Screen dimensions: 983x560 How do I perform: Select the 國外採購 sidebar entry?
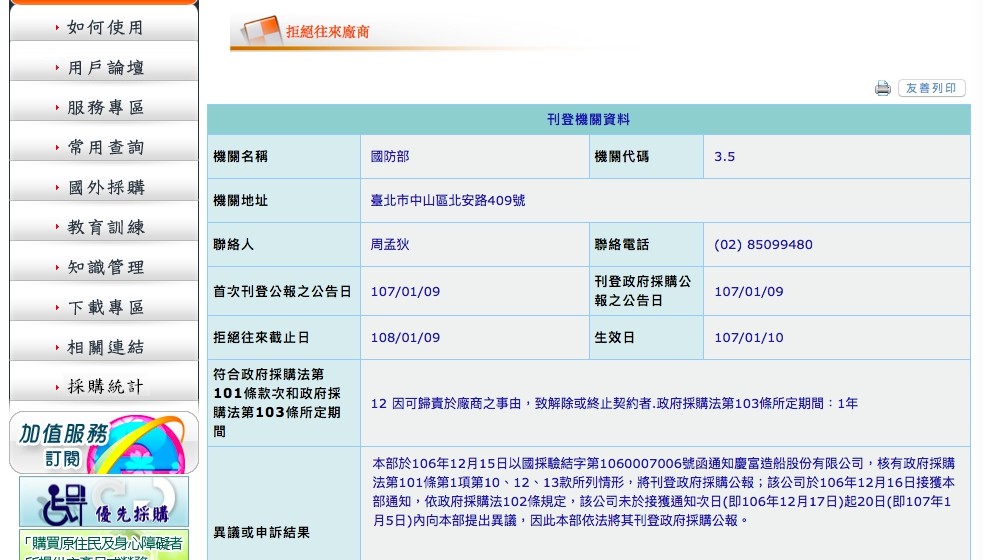click(104, 187)
